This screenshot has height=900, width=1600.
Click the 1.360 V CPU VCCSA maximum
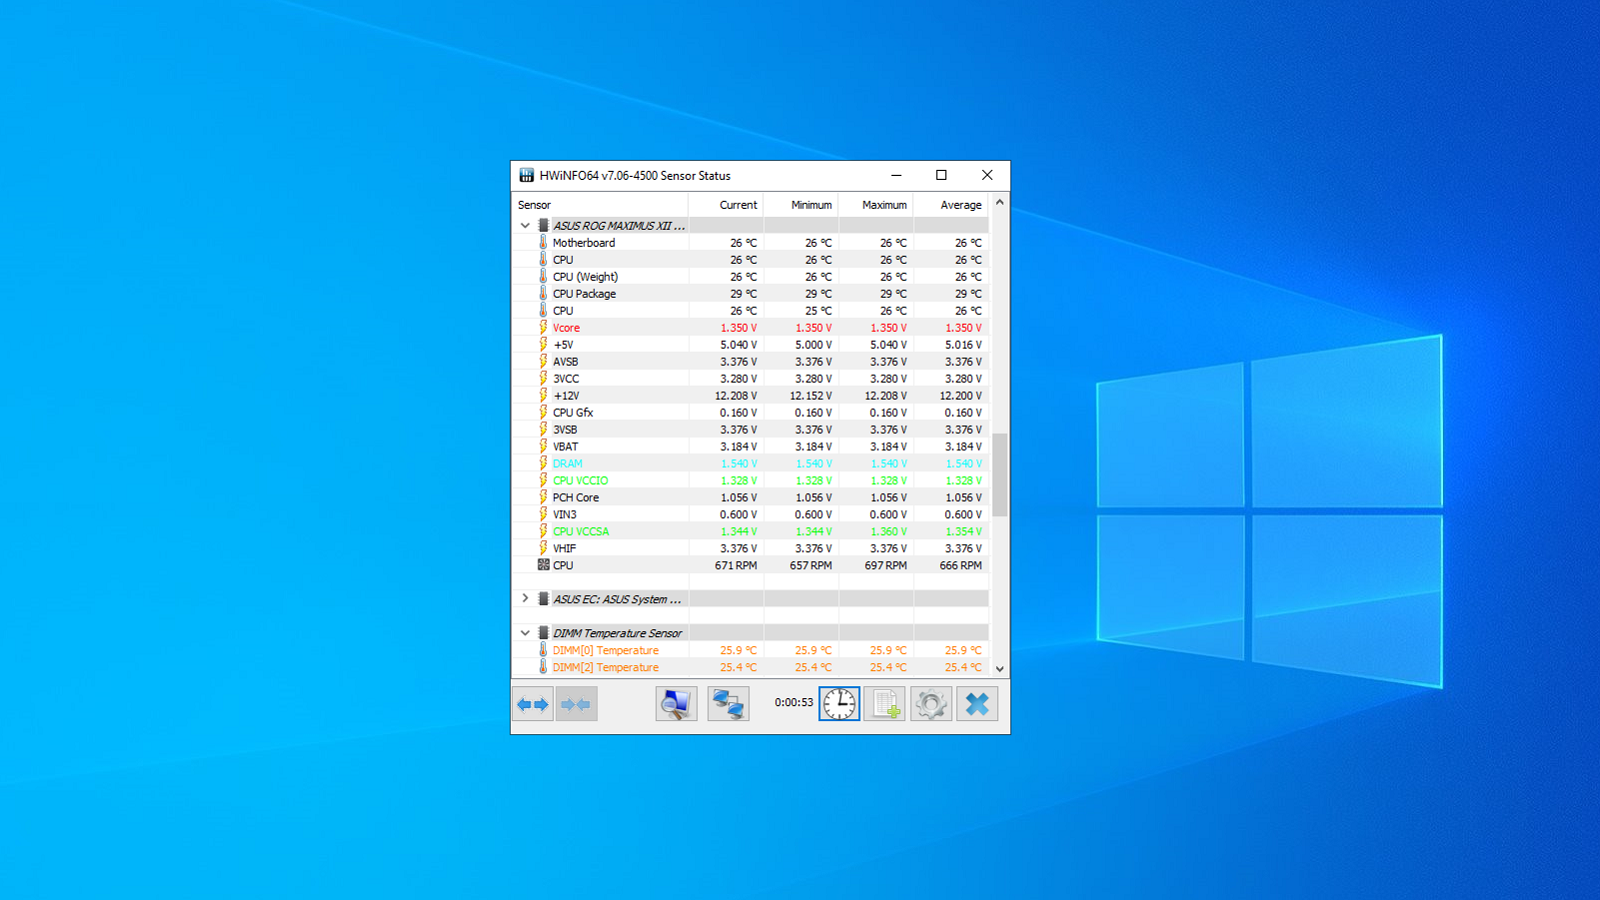889,532
